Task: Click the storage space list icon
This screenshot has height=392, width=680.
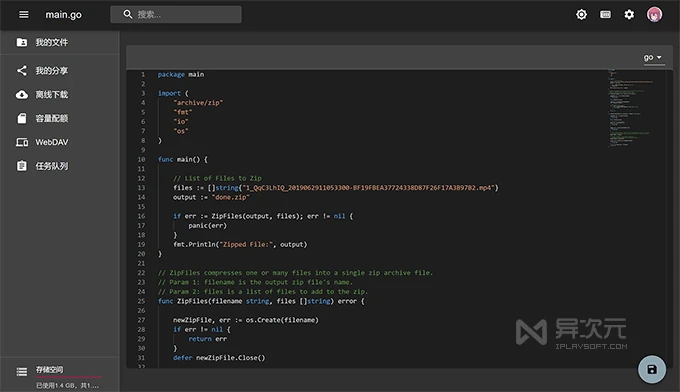Action: [x=22, y=372]
